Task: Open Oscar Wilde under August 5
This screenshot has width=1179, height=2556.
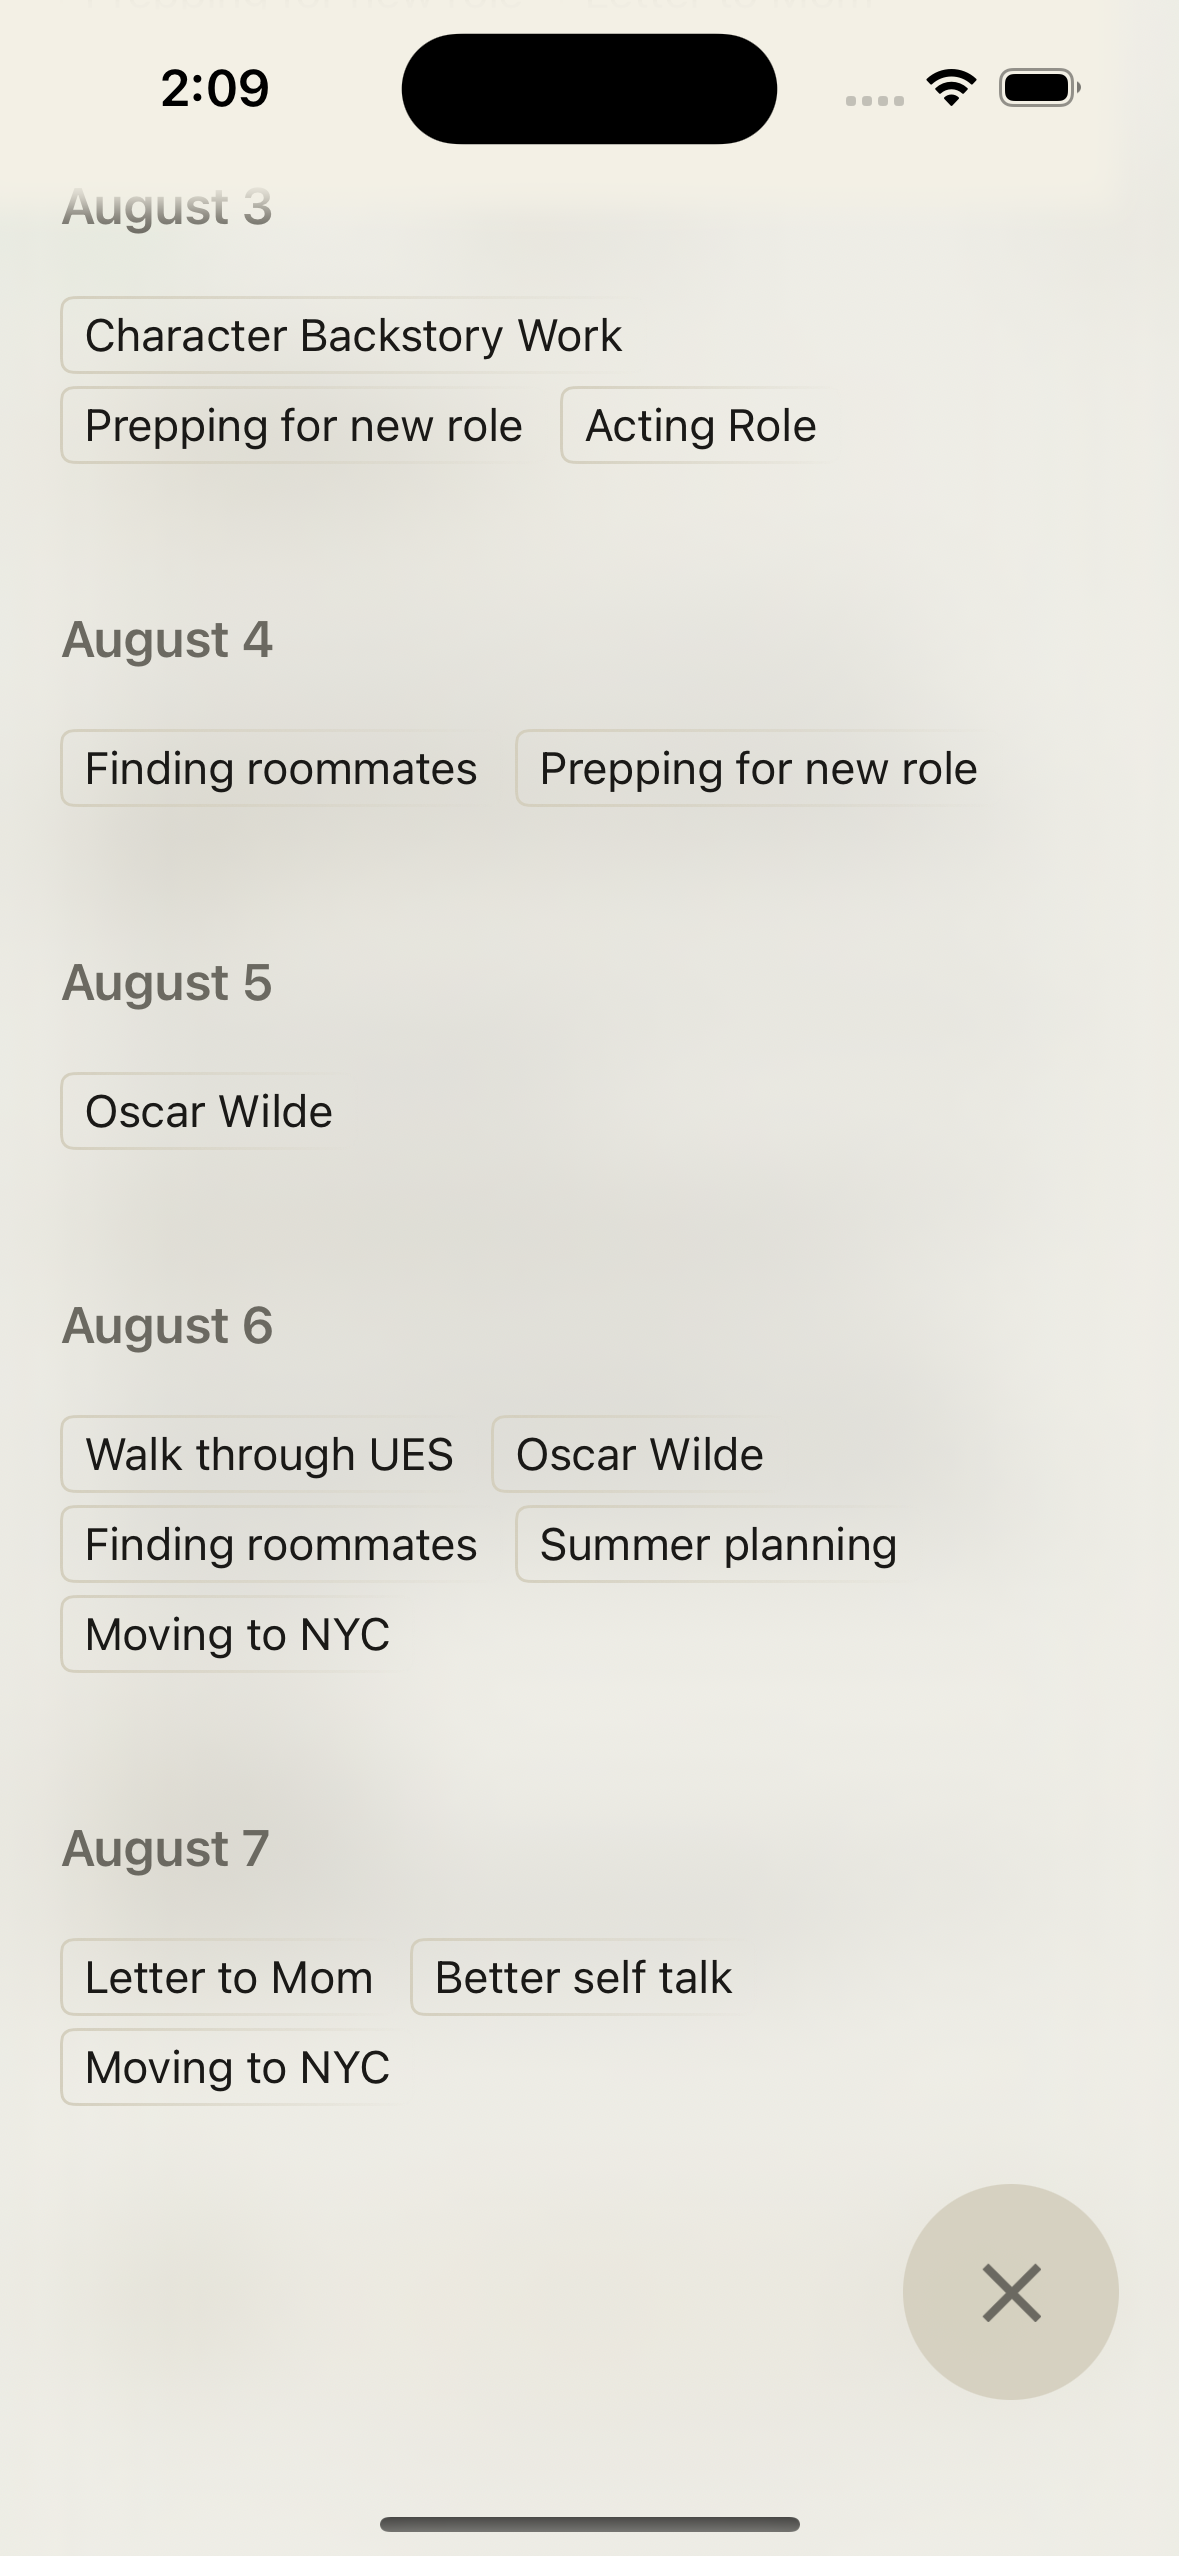Action: point(208,1112)
